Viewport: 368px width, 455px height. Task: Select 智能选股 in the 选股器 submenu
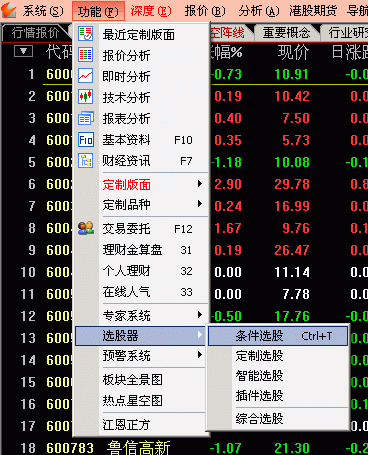259,376
